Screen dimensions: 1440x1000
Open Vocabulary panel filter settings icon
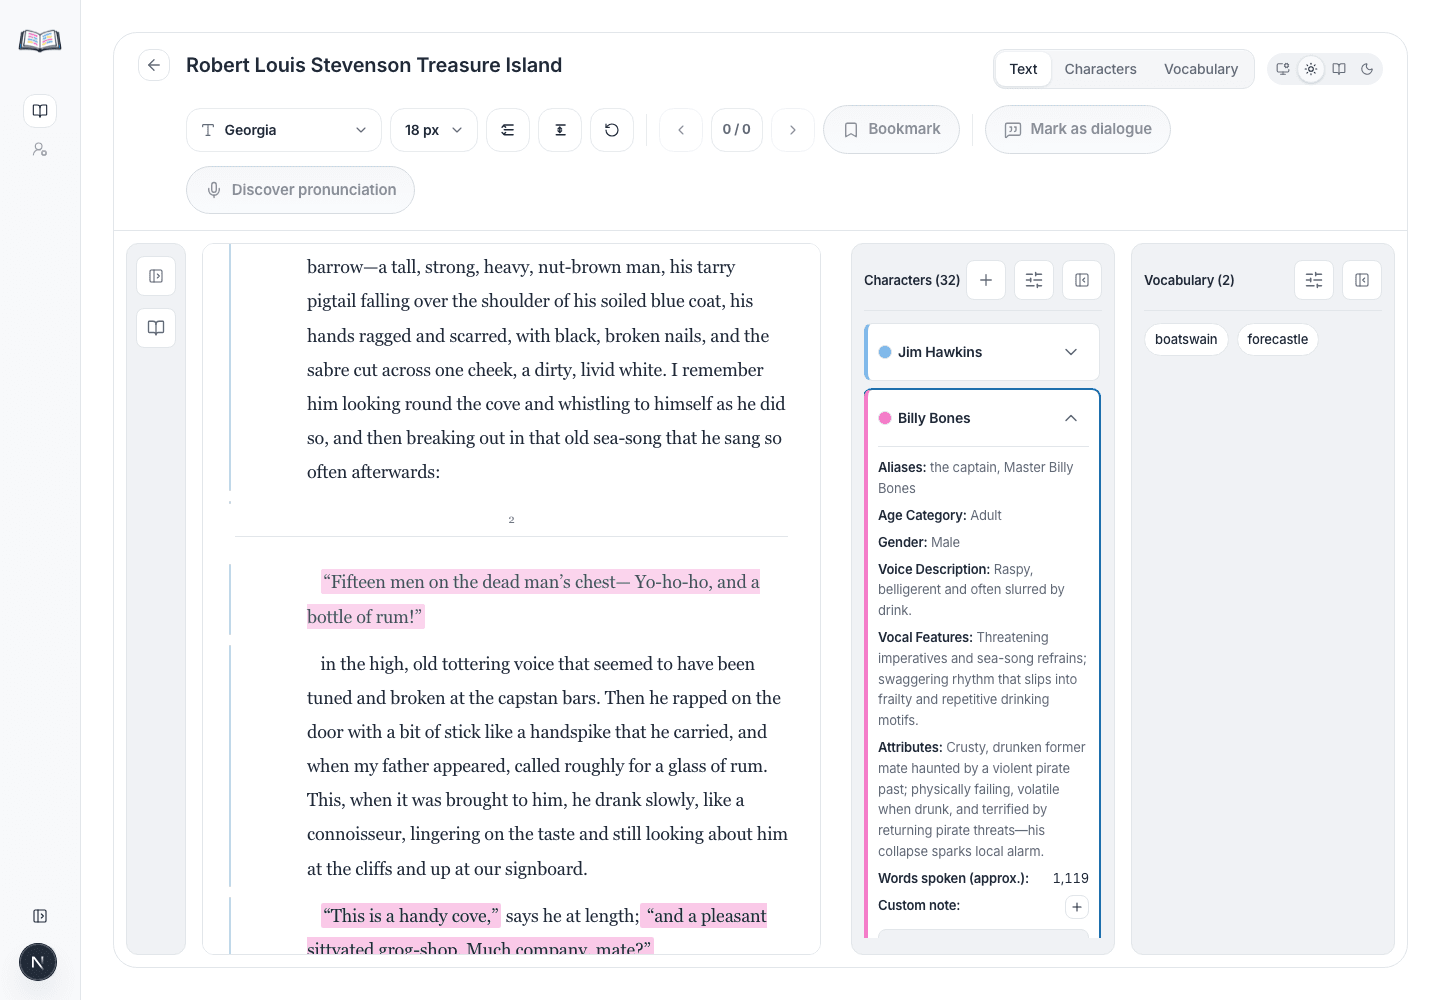pos(1314,280)
